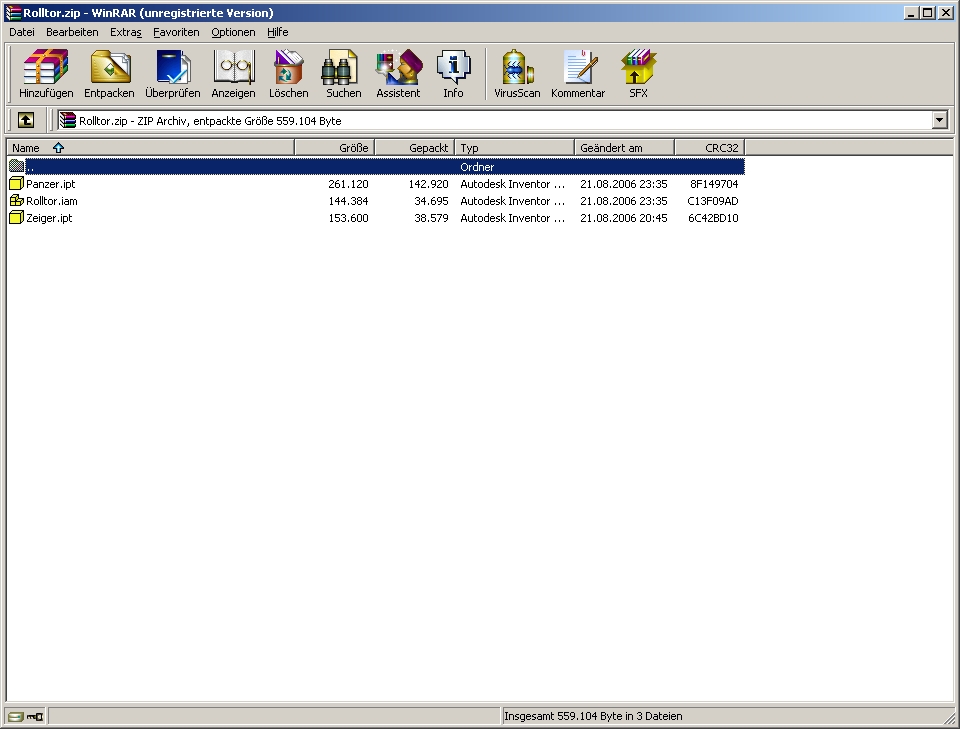Click packed size 38.579
960x729 pixels.
(x=431, y=218)
